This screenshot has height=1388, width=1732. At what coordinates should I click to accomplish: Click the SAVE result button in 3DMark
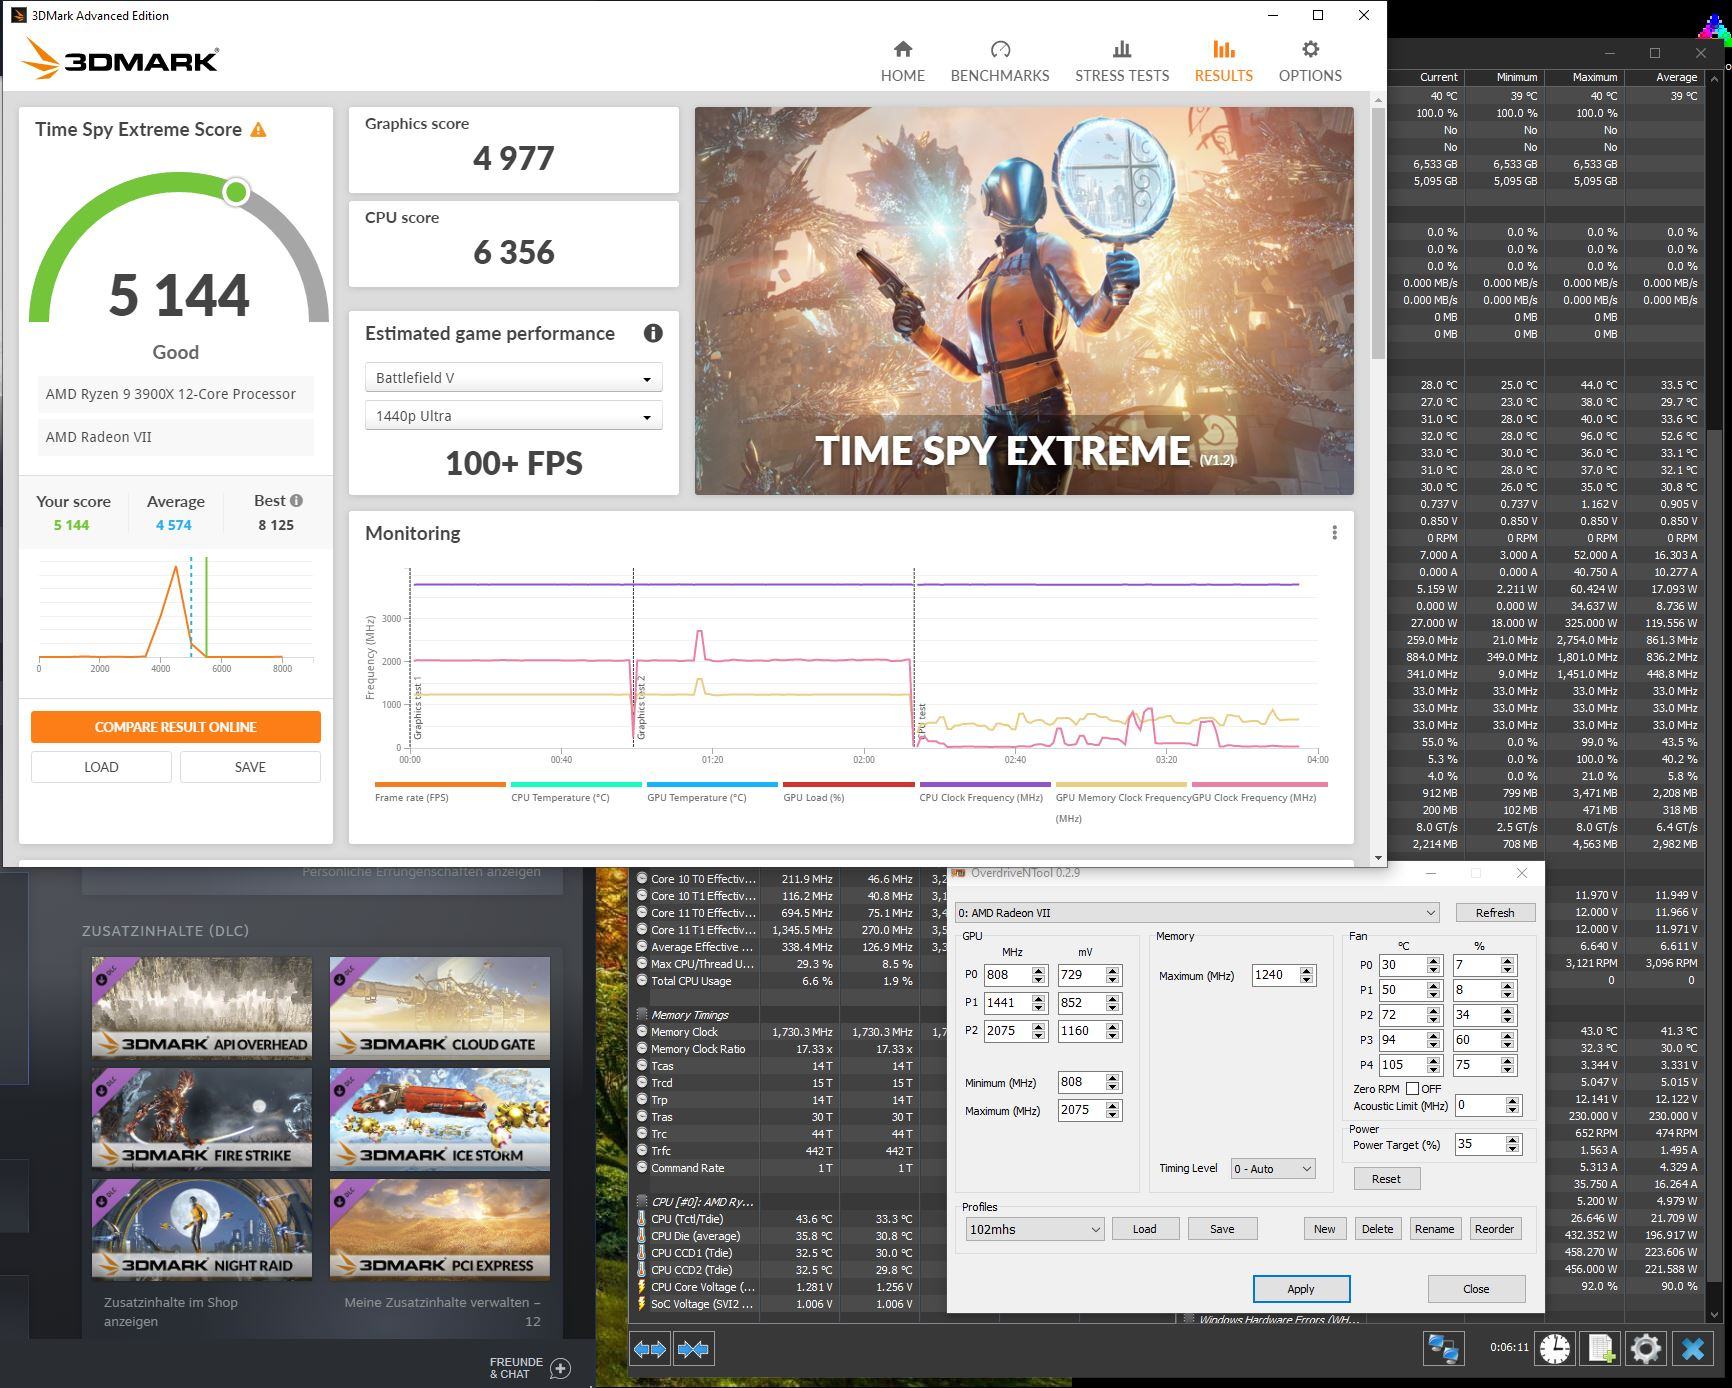coord(250,767)
